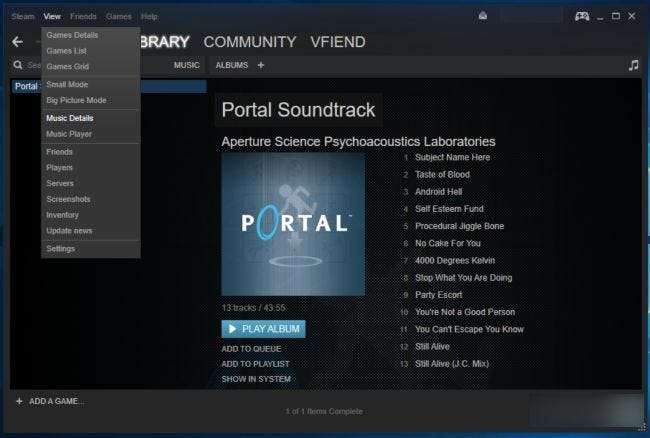Open the LIBRARY tab
Screen dimensions: 650x438
tap(165, 42)
